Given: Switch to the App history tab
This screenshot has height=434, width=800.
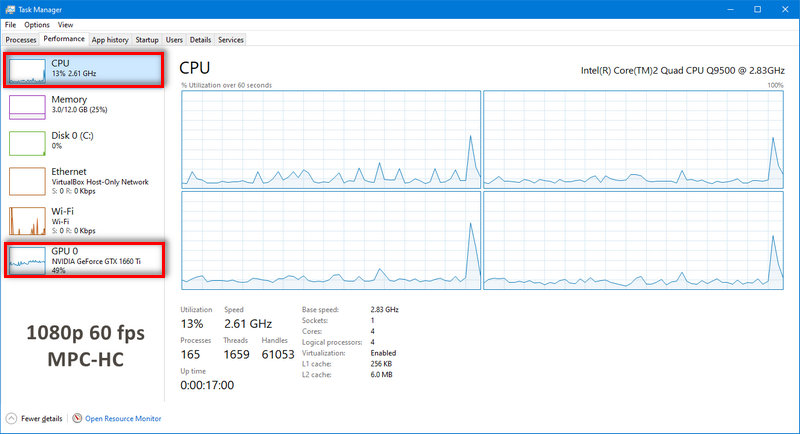Looking at the screenshot, I should (109, 40).
